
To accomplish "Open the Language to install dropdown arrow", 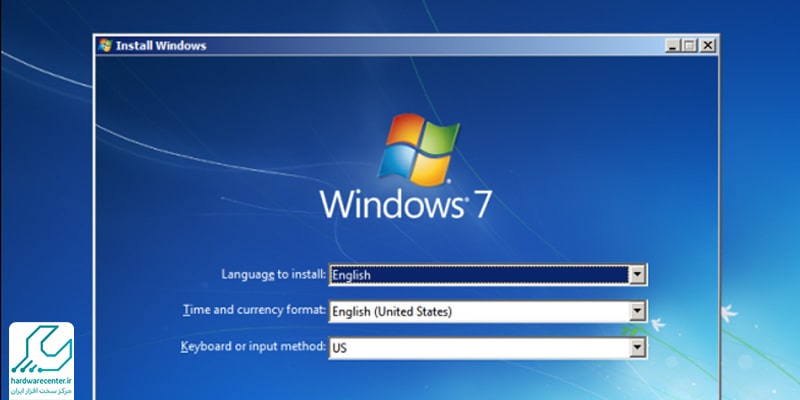I will pos(637,274).
